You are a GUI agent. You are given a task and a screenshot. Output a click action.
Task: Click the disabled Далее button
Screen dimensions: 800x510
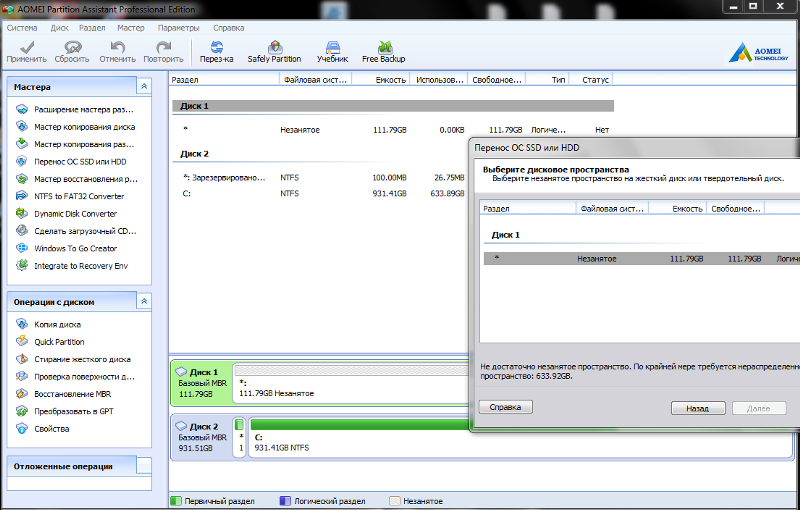(759, 408)
